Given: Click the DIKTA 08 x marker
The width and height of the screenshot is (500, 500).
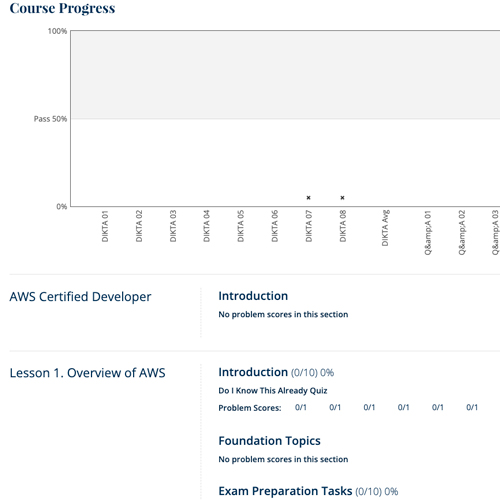Looking at the screenshot, I should pyautogui.click(x=342, y=198).
